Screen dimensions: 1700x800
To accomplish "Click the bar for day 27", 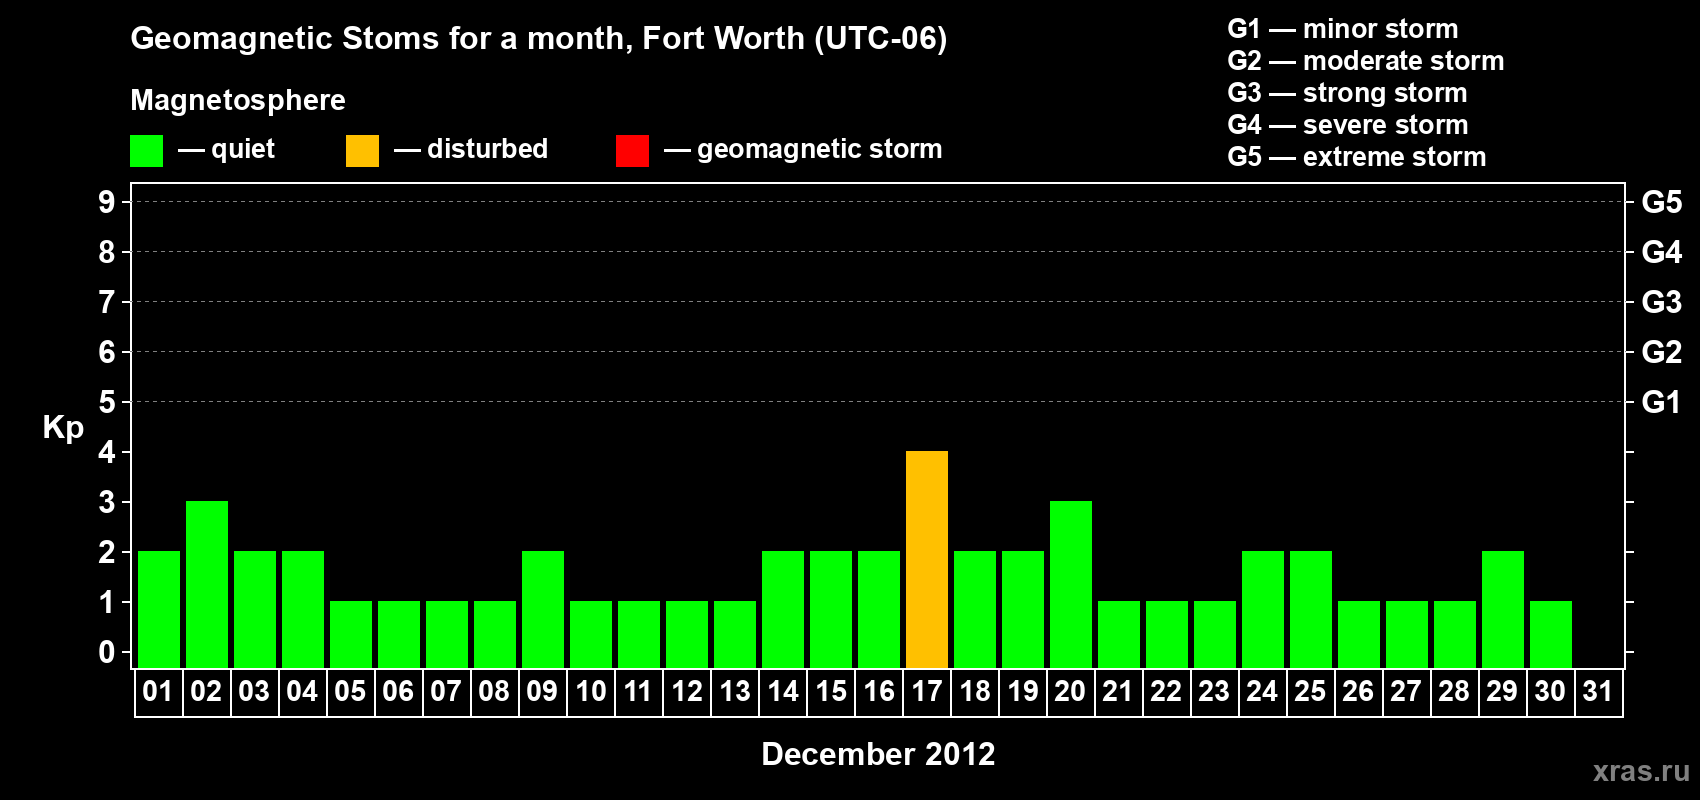I will coord(1407,634).
